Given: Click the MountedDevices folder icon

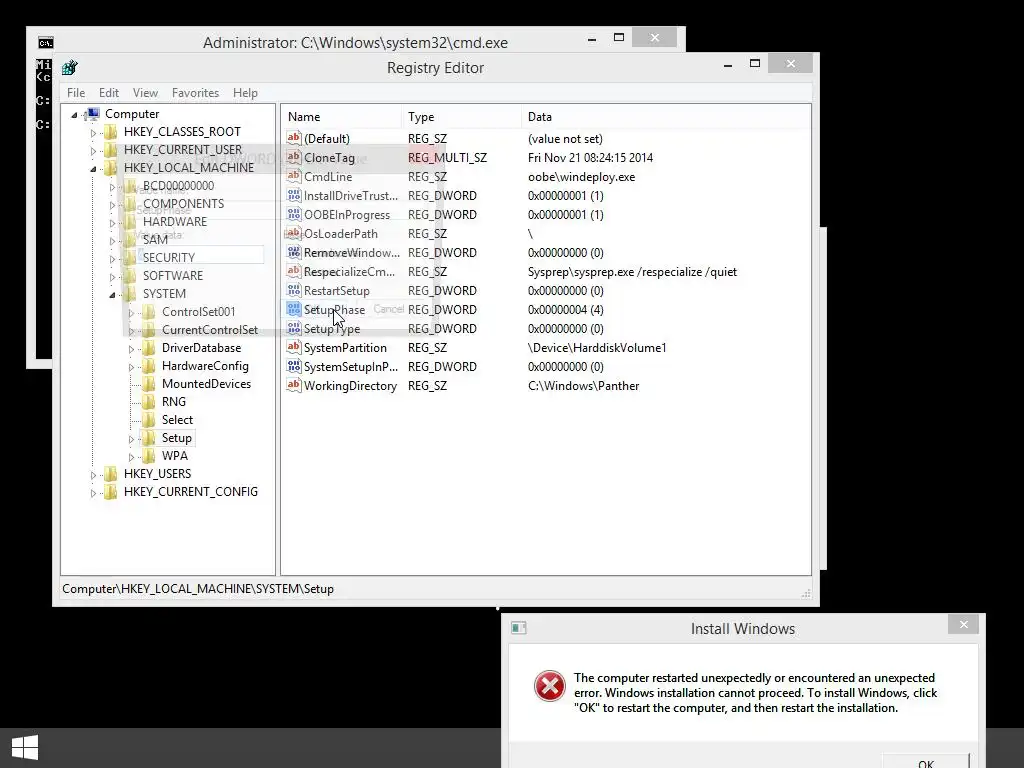Looking at the screenshot, I should click(149, 384).
